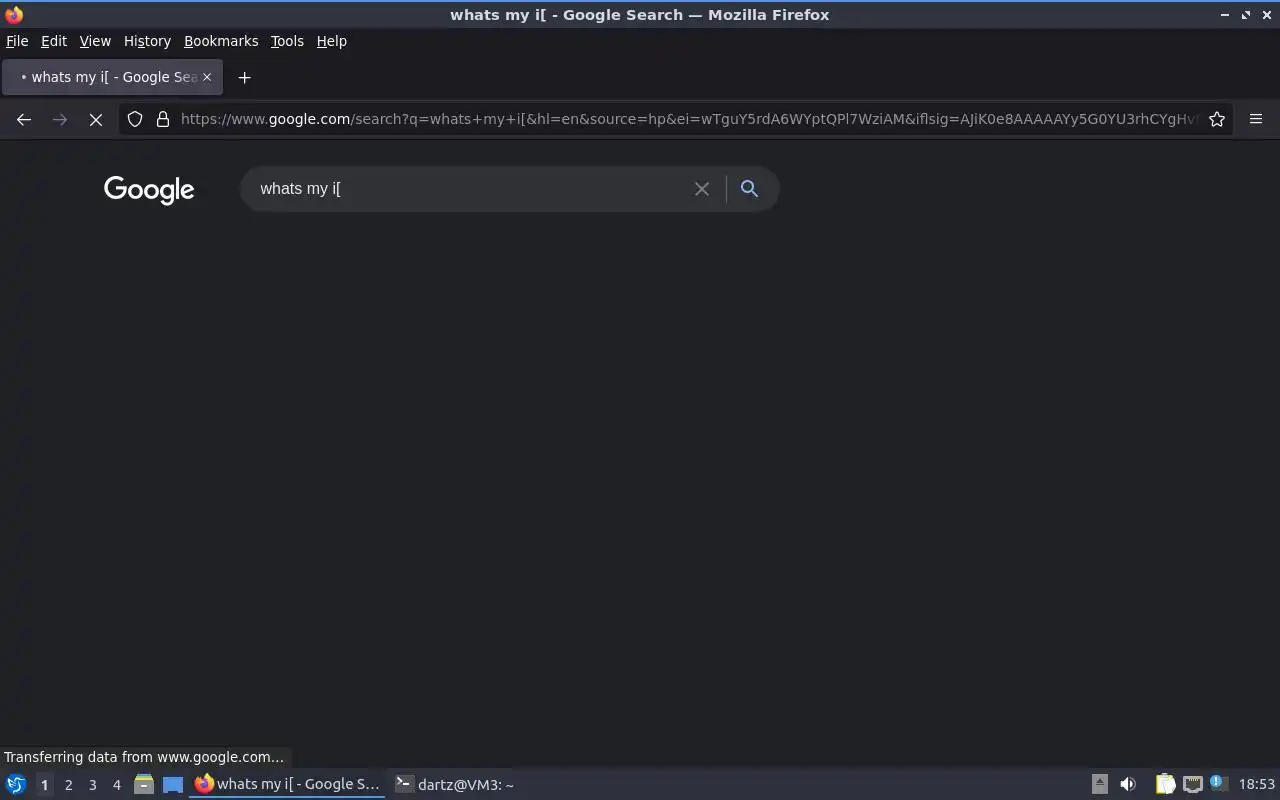Switch to workspace 1

(x=44, y=785)
